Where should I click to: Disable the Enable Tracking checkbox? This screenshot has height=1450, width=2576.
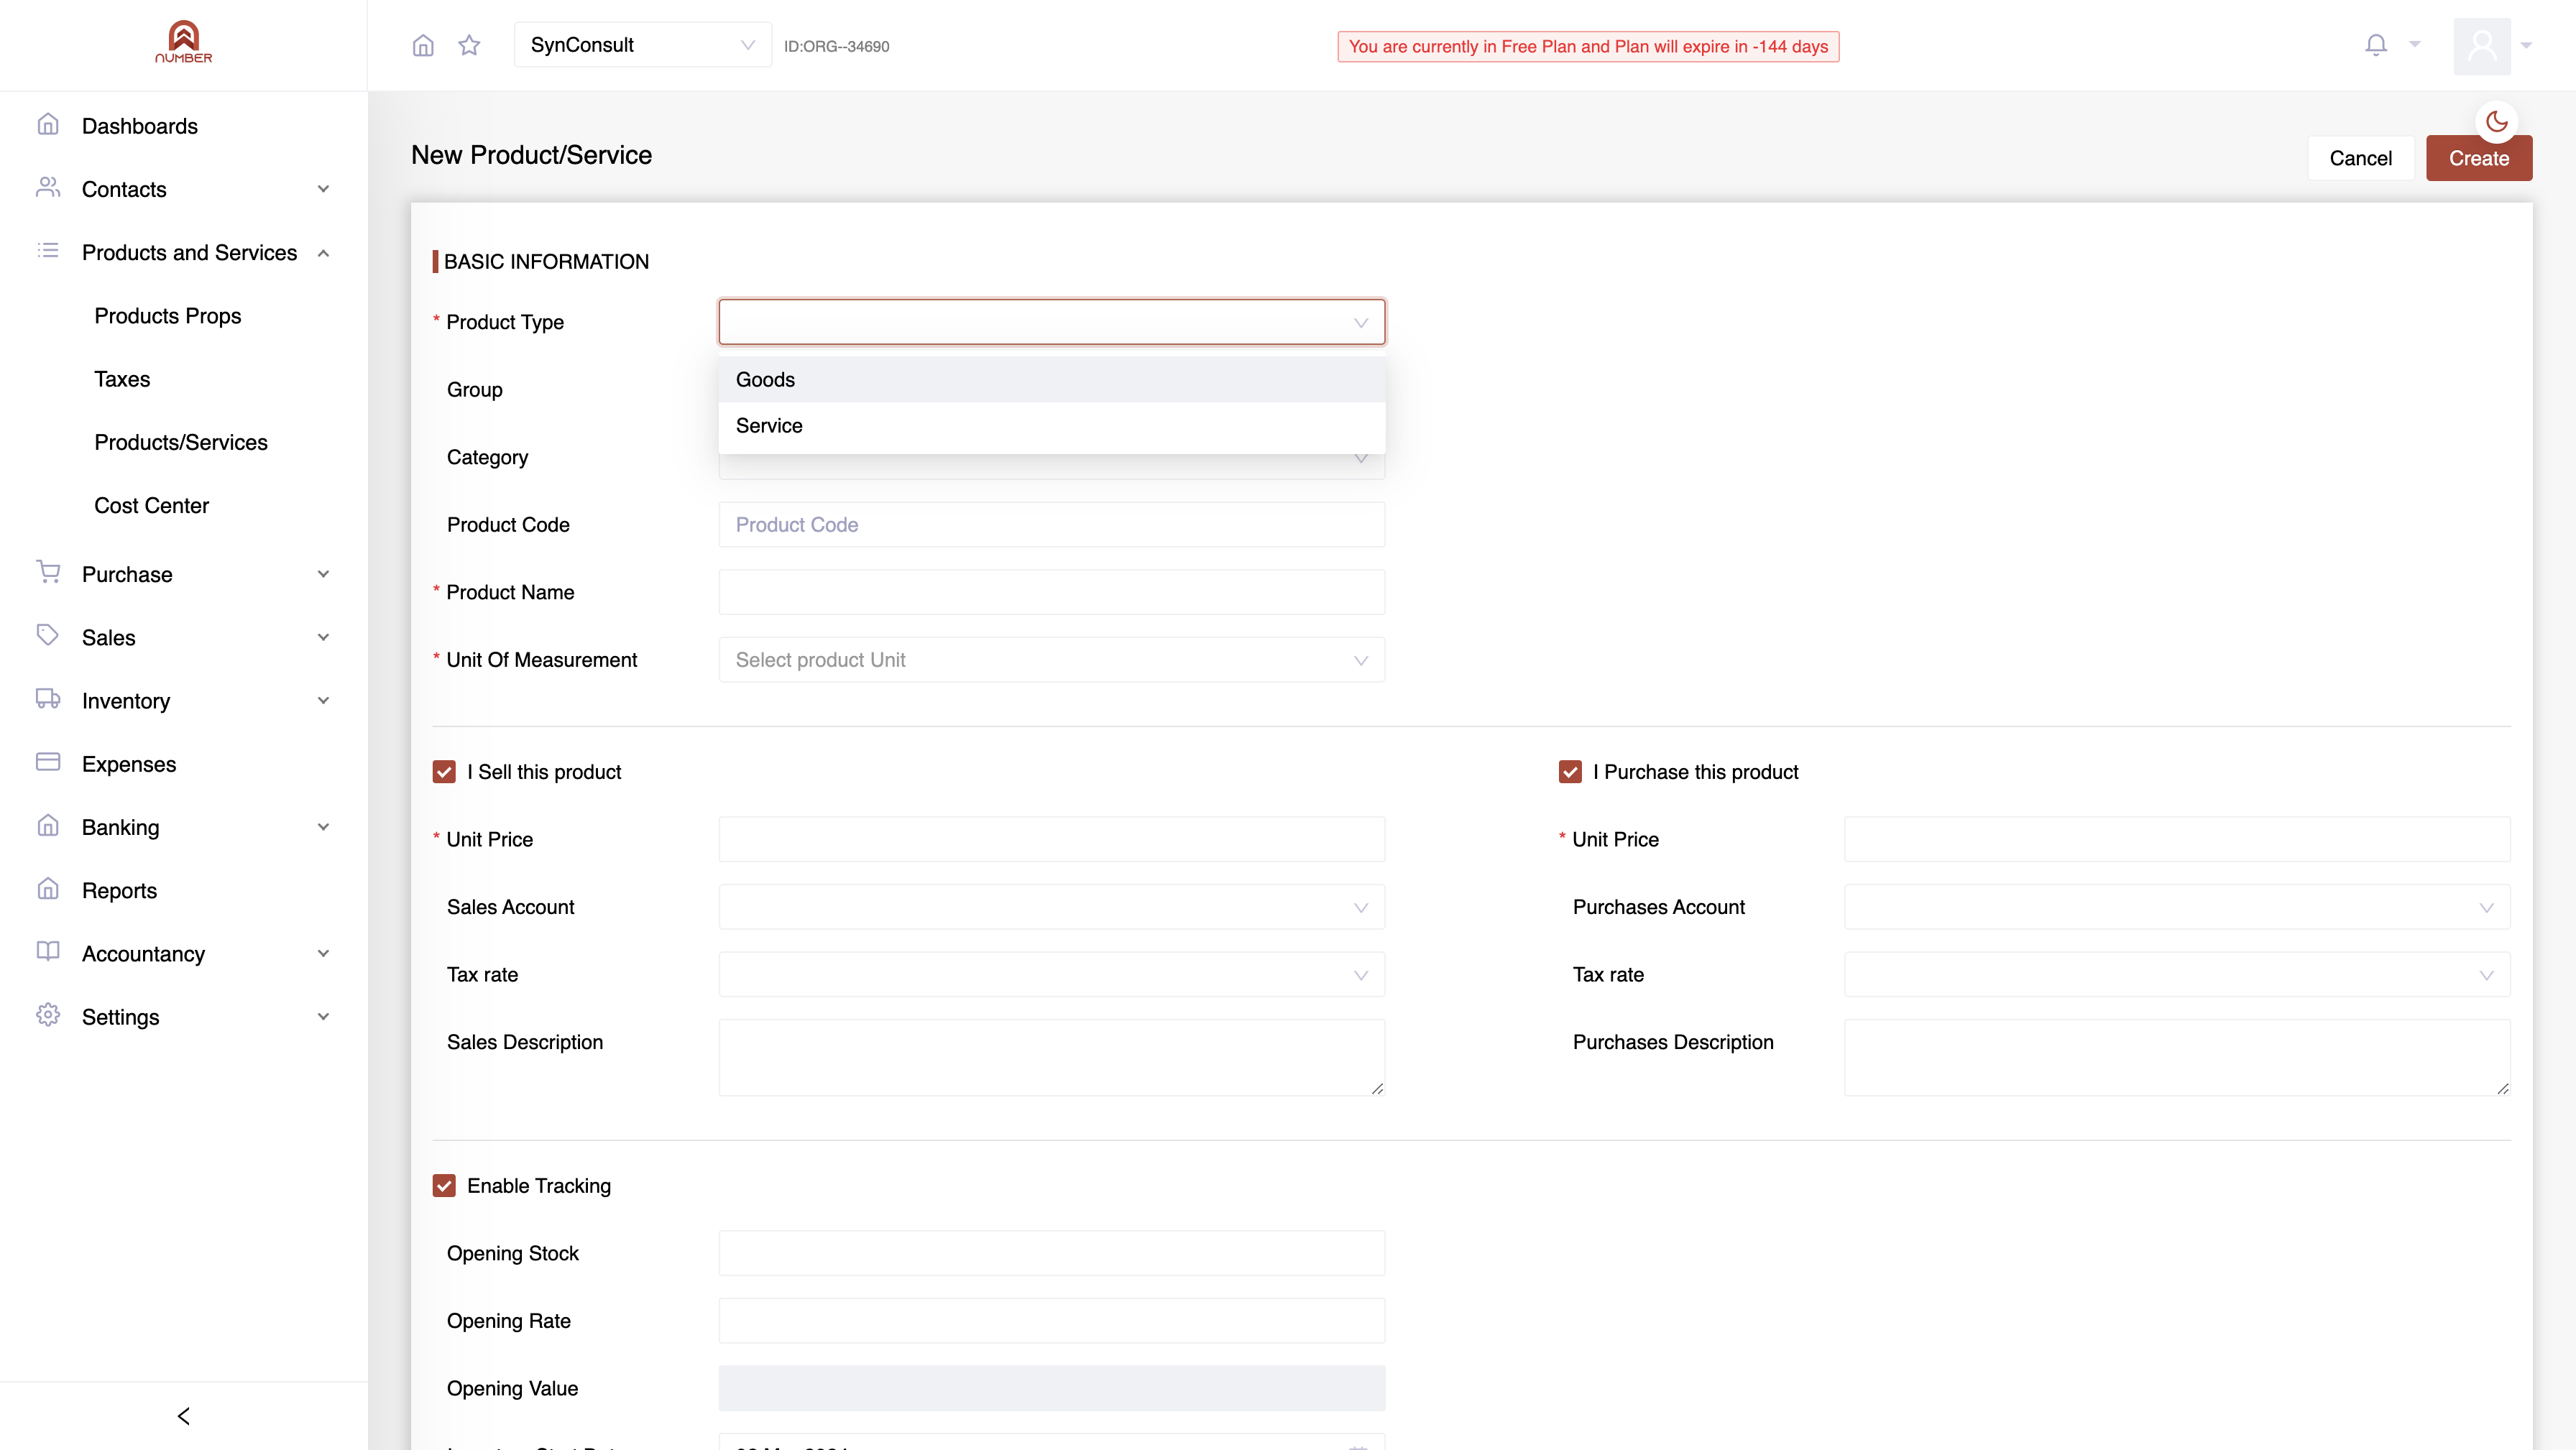click(444, 1186)
